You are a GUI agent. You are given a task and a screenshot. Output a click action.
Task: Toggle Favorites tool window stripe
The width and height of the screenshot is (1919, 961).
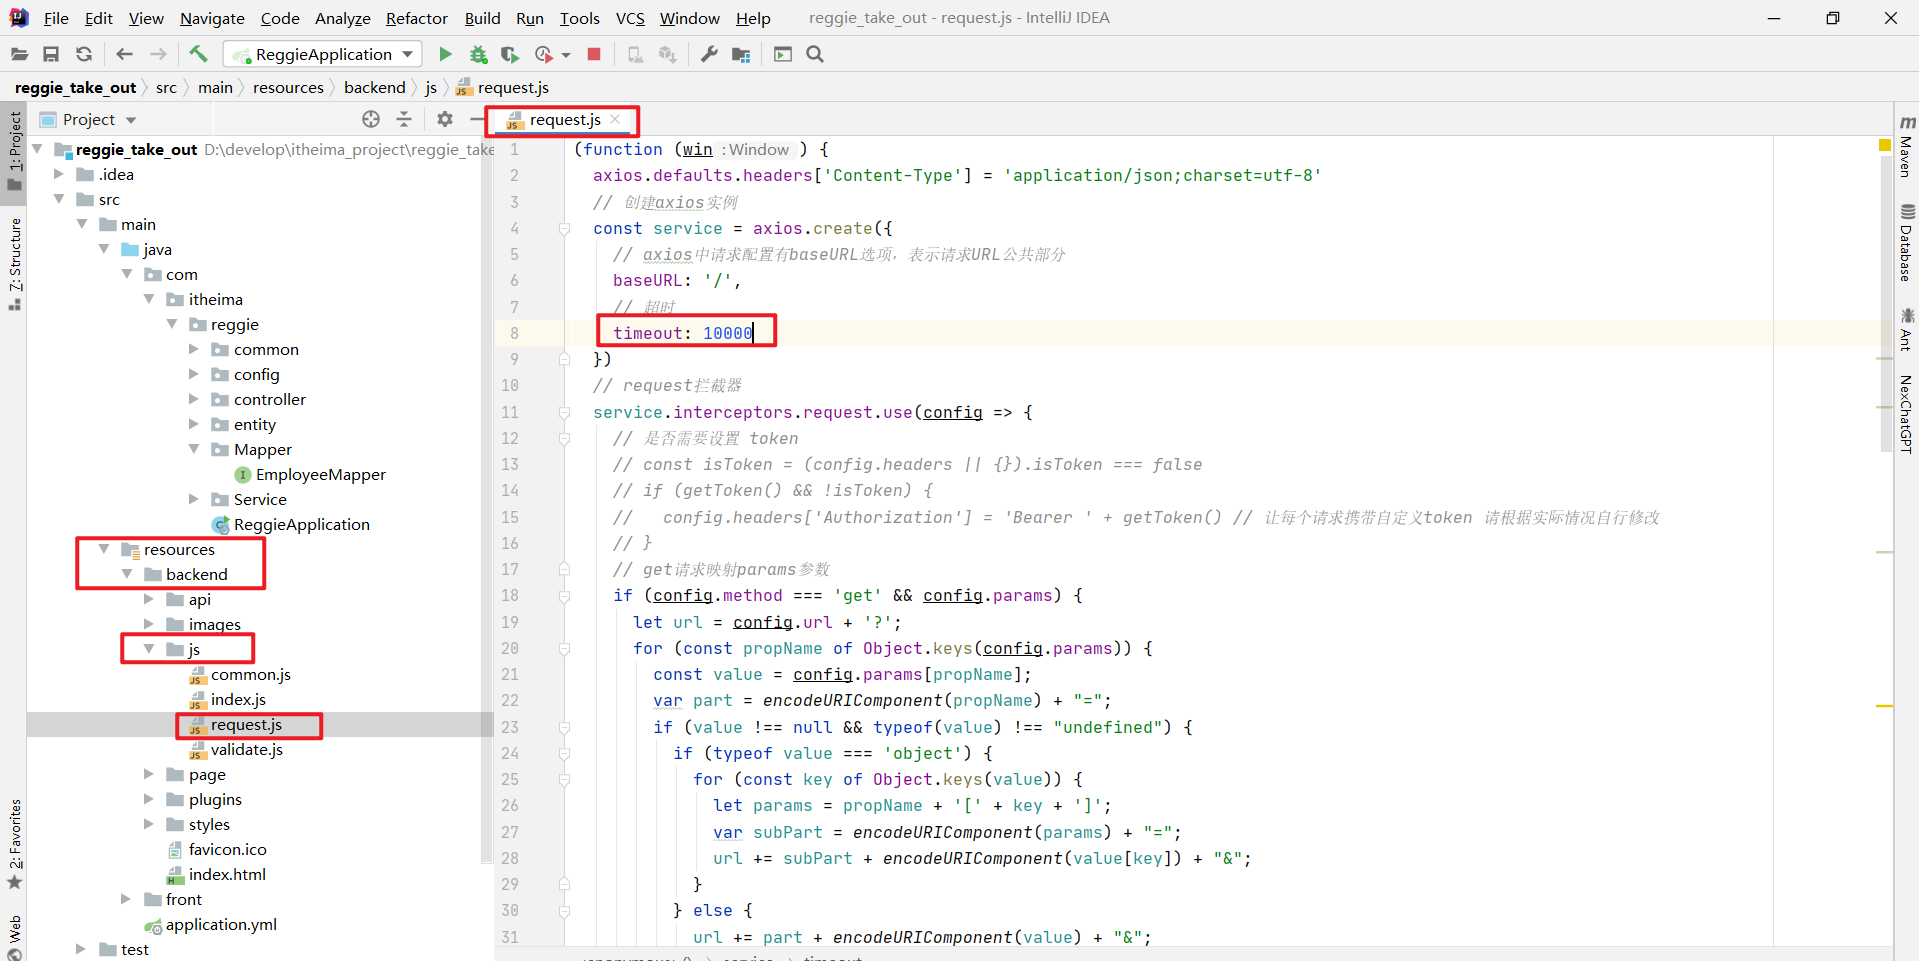pyautogui.click(x=14, y=843)
